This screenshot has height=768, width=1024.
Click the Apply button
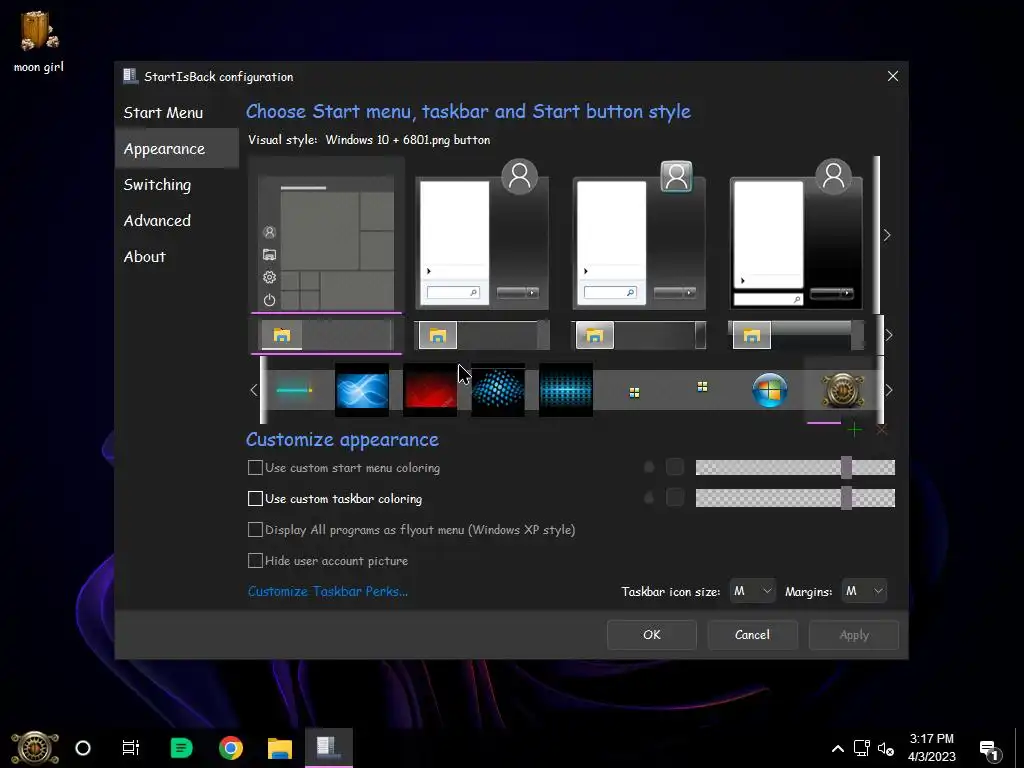(854, 635)
